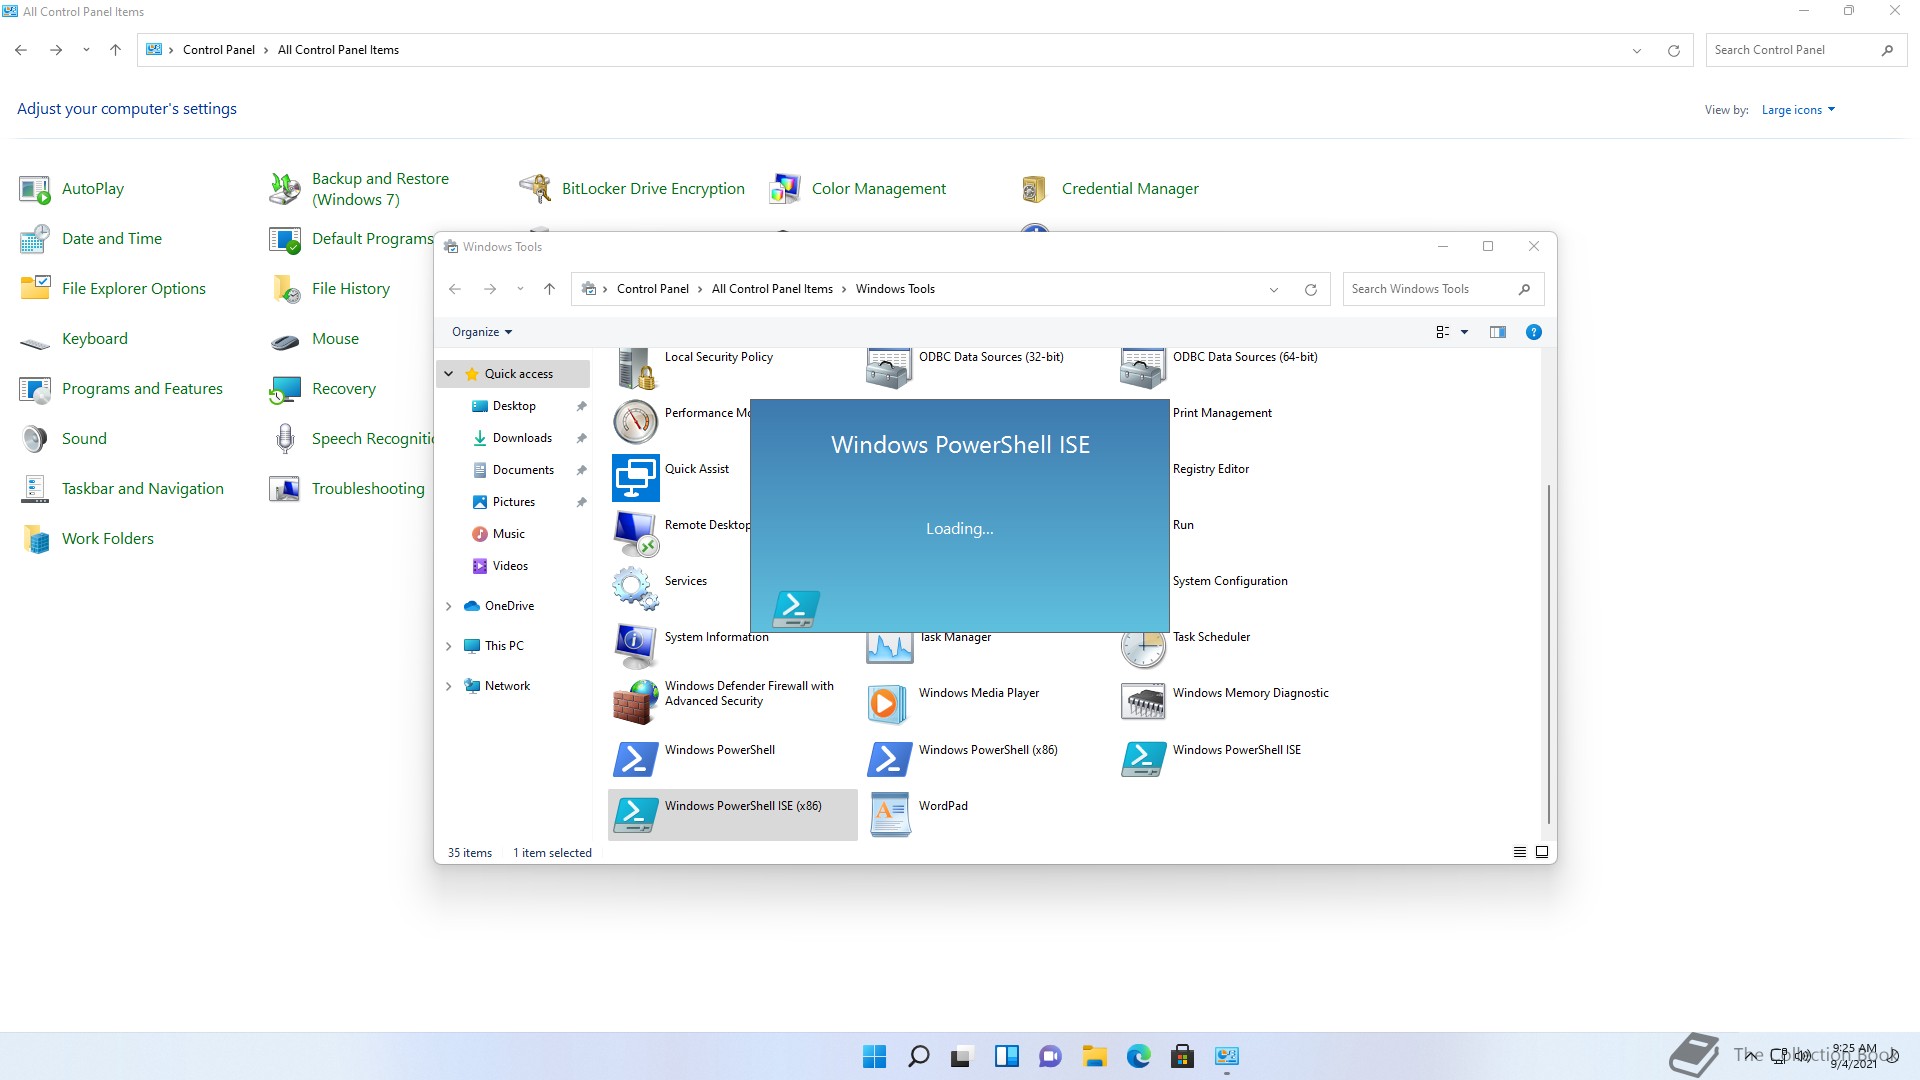Image resolution: width=1920 pixels, height=1080 pixels.
Task: Select Desktop in navigation pane
Action: [x=514, y=406]
